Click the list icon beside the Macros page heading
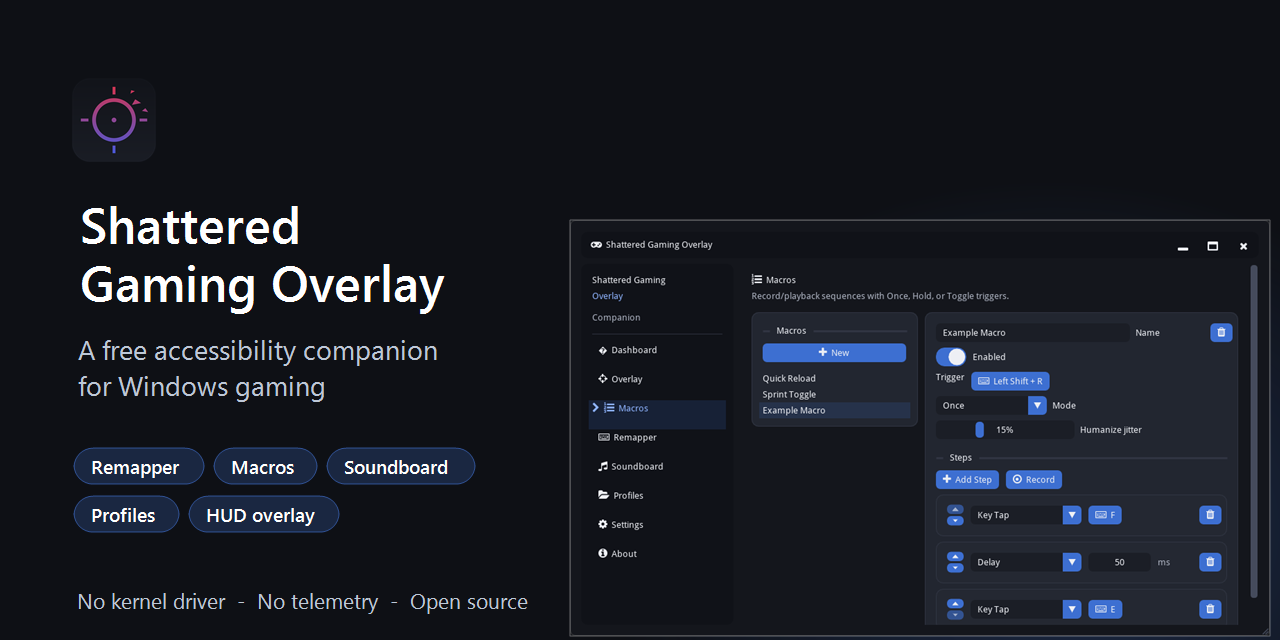 757,280
